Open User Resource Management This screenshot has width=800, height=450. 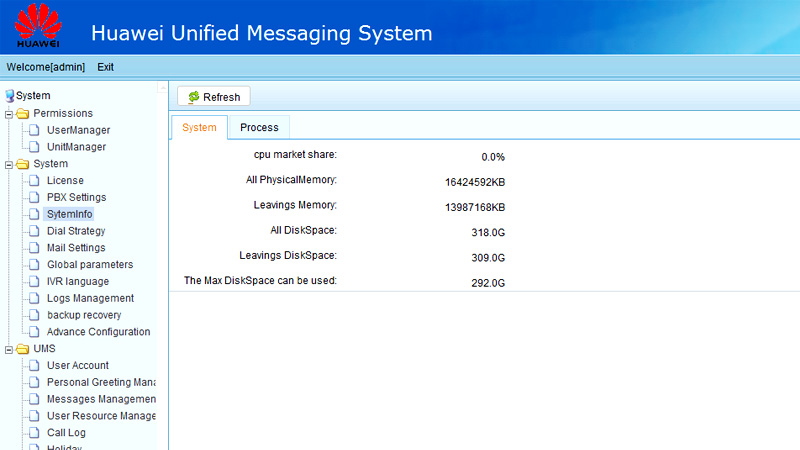coord(101,416)
